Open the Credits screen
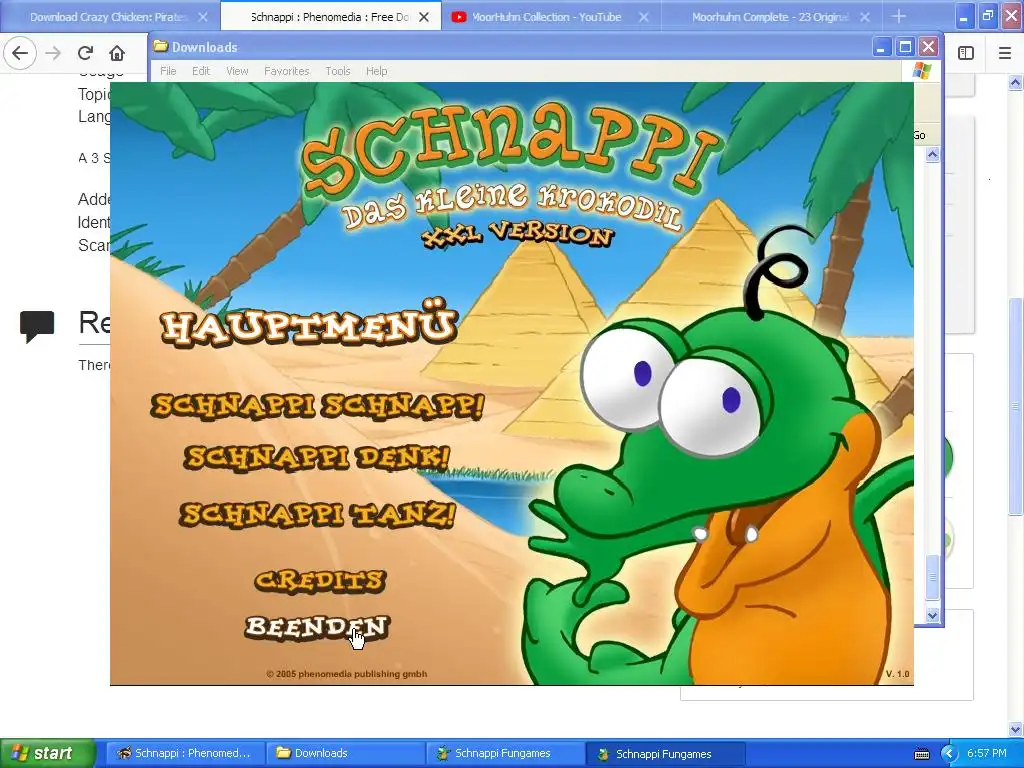Image resolution: width=1024 pixels, height=768 pixels. (320, 580)
